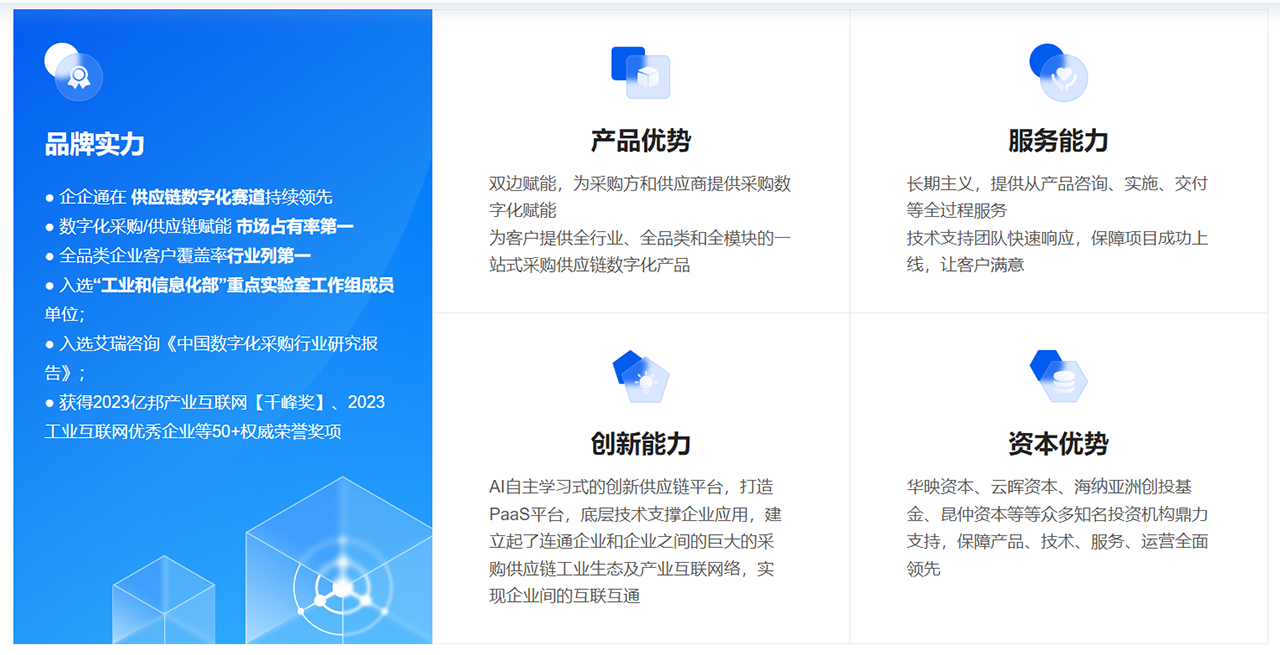Click the 市场占有率第一 bullet text
This screenshot has height=655, width=1280.
pyautogui.click(x=295, y=227)
